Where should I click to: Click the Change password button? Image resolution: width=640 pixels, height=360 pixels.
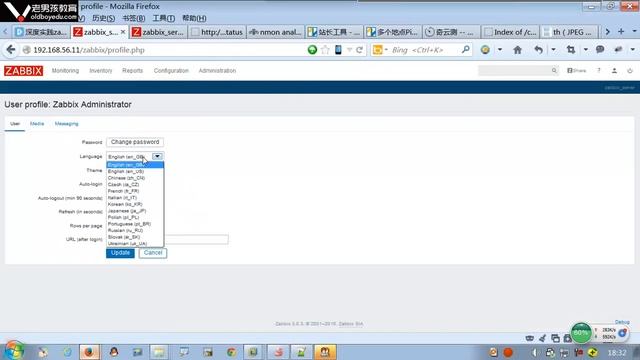pyautogui.click(x=135, y=142)
